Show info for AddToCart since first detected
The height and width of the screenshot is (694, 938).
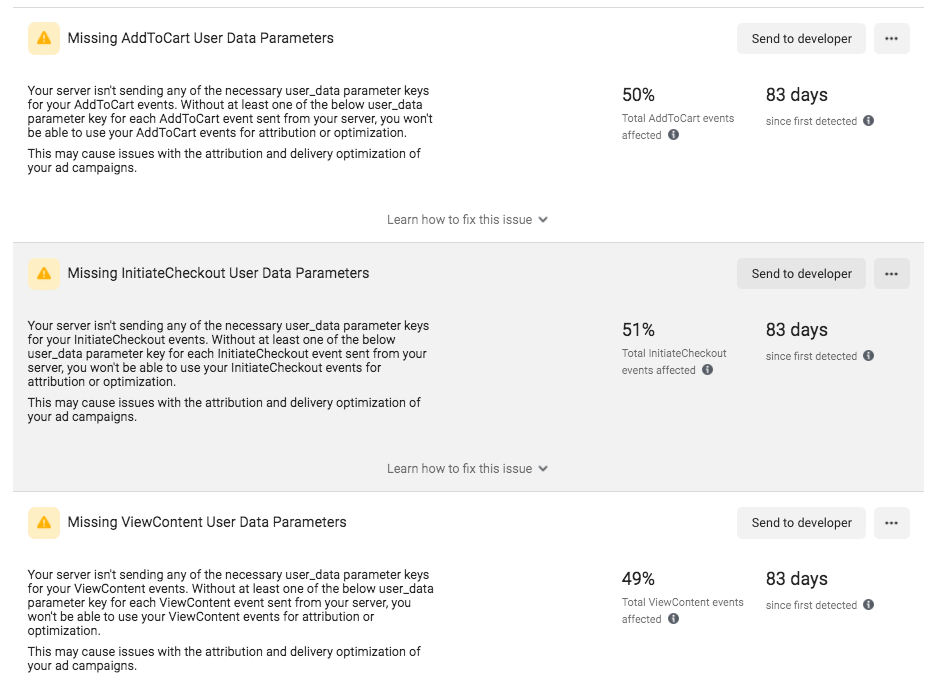coord(869,121)
